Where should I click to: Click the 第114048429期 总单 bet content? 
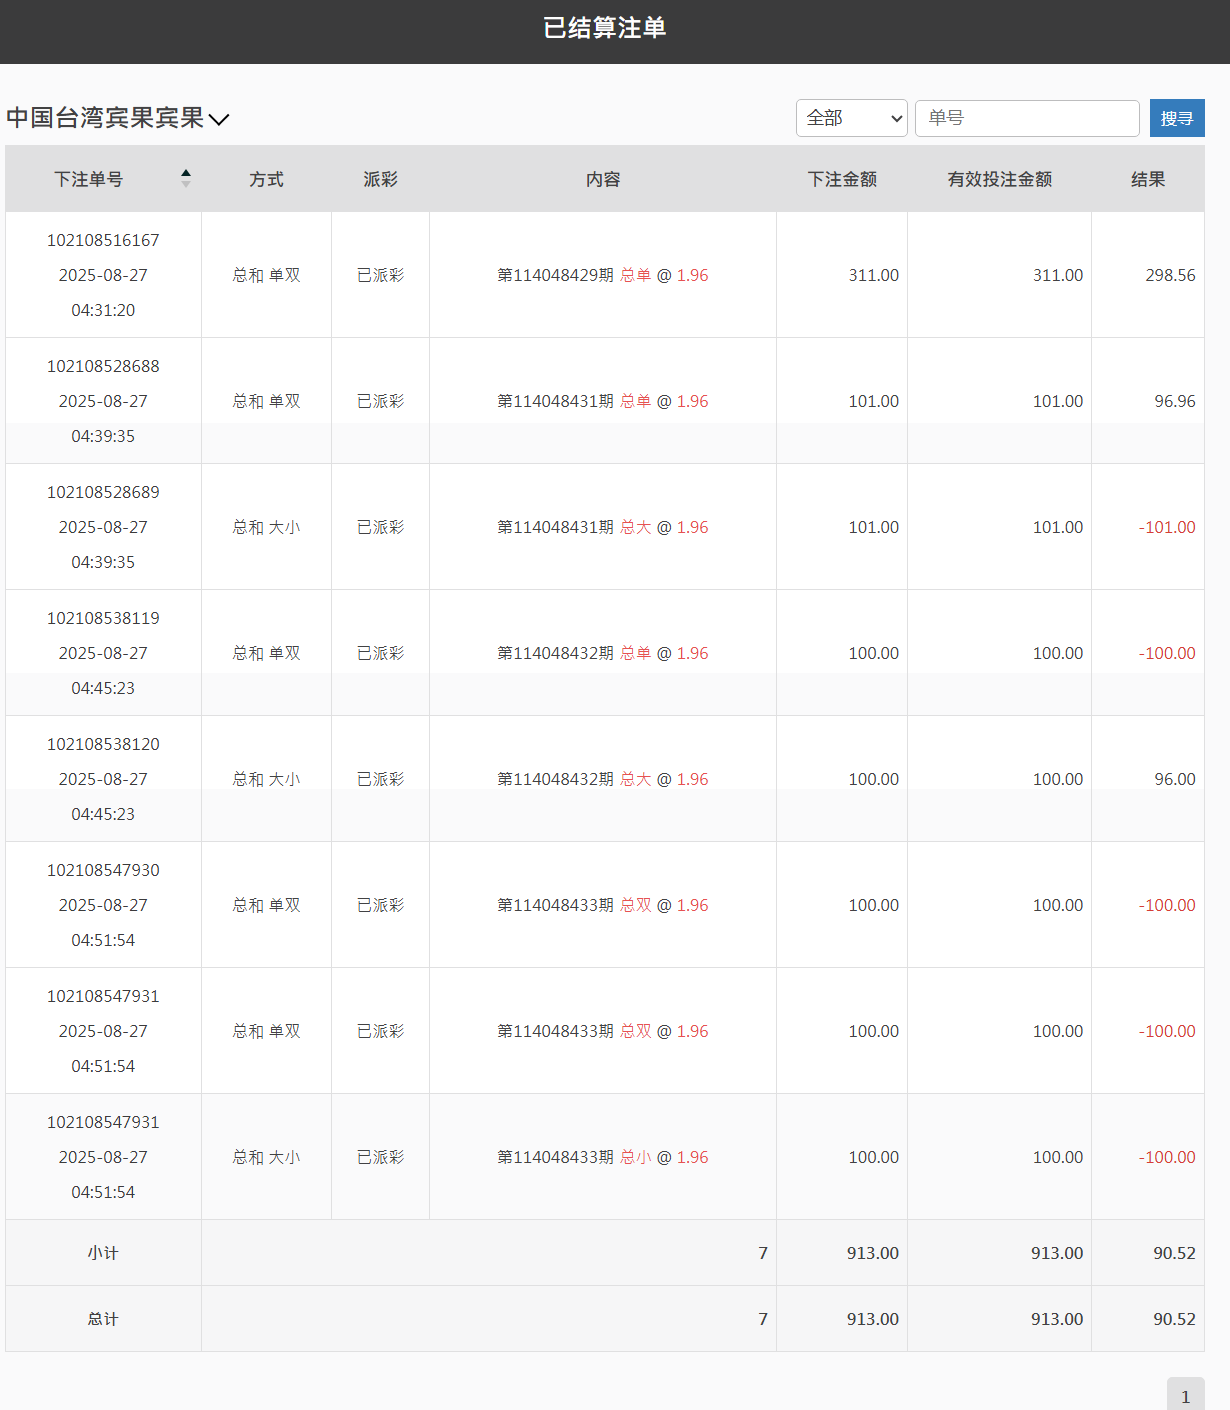click(x=602, y=275)
